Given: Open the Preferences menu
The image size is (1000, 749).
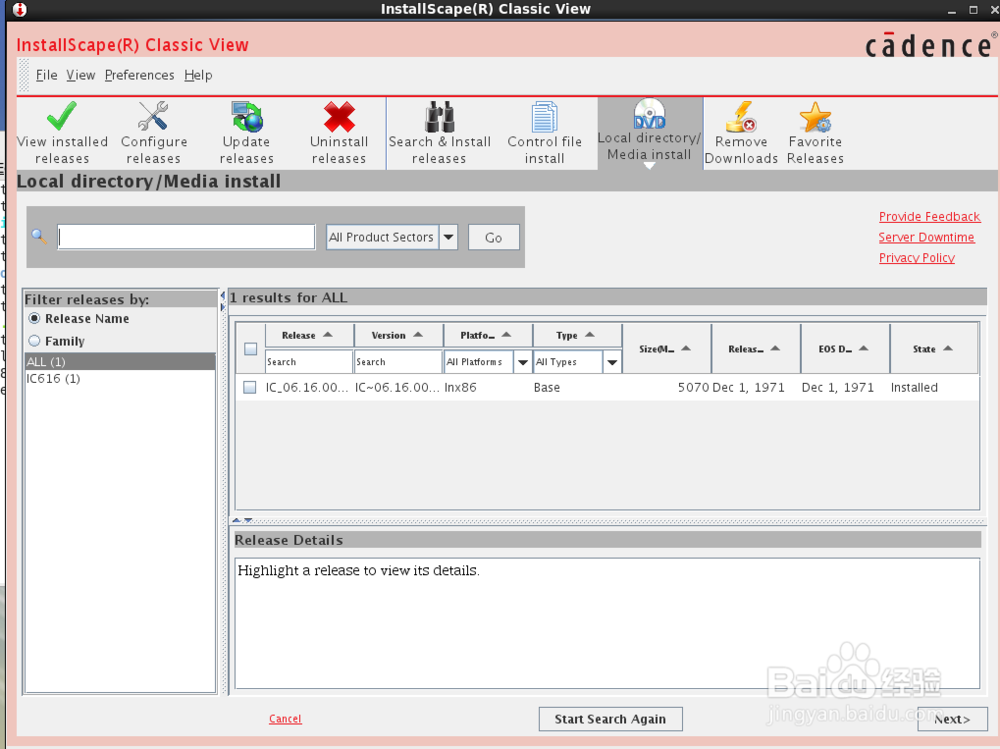Looking at the screenshot, I should tap(140, 75).
